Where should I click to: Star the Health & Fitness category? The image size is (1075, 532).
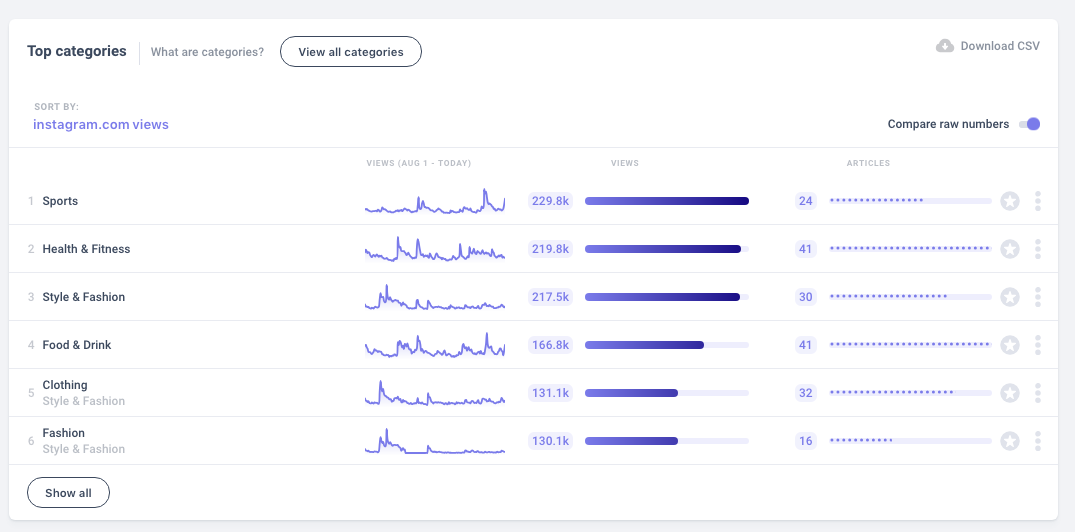click(1010, 249)
